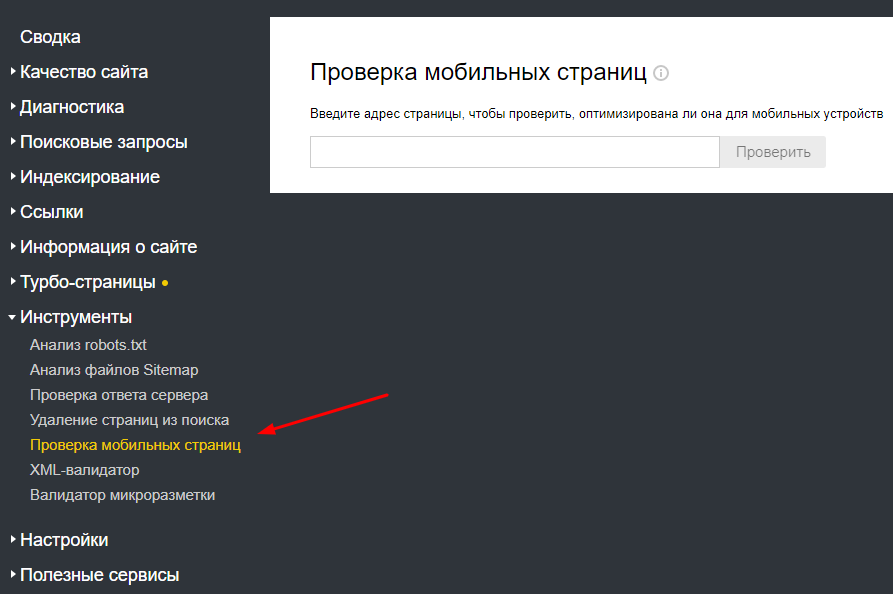Image resolution: width=893 pixels, height=594 pixels.
Task: Expand the Турбо-страницы arrow
Action: tap(13, 281)
